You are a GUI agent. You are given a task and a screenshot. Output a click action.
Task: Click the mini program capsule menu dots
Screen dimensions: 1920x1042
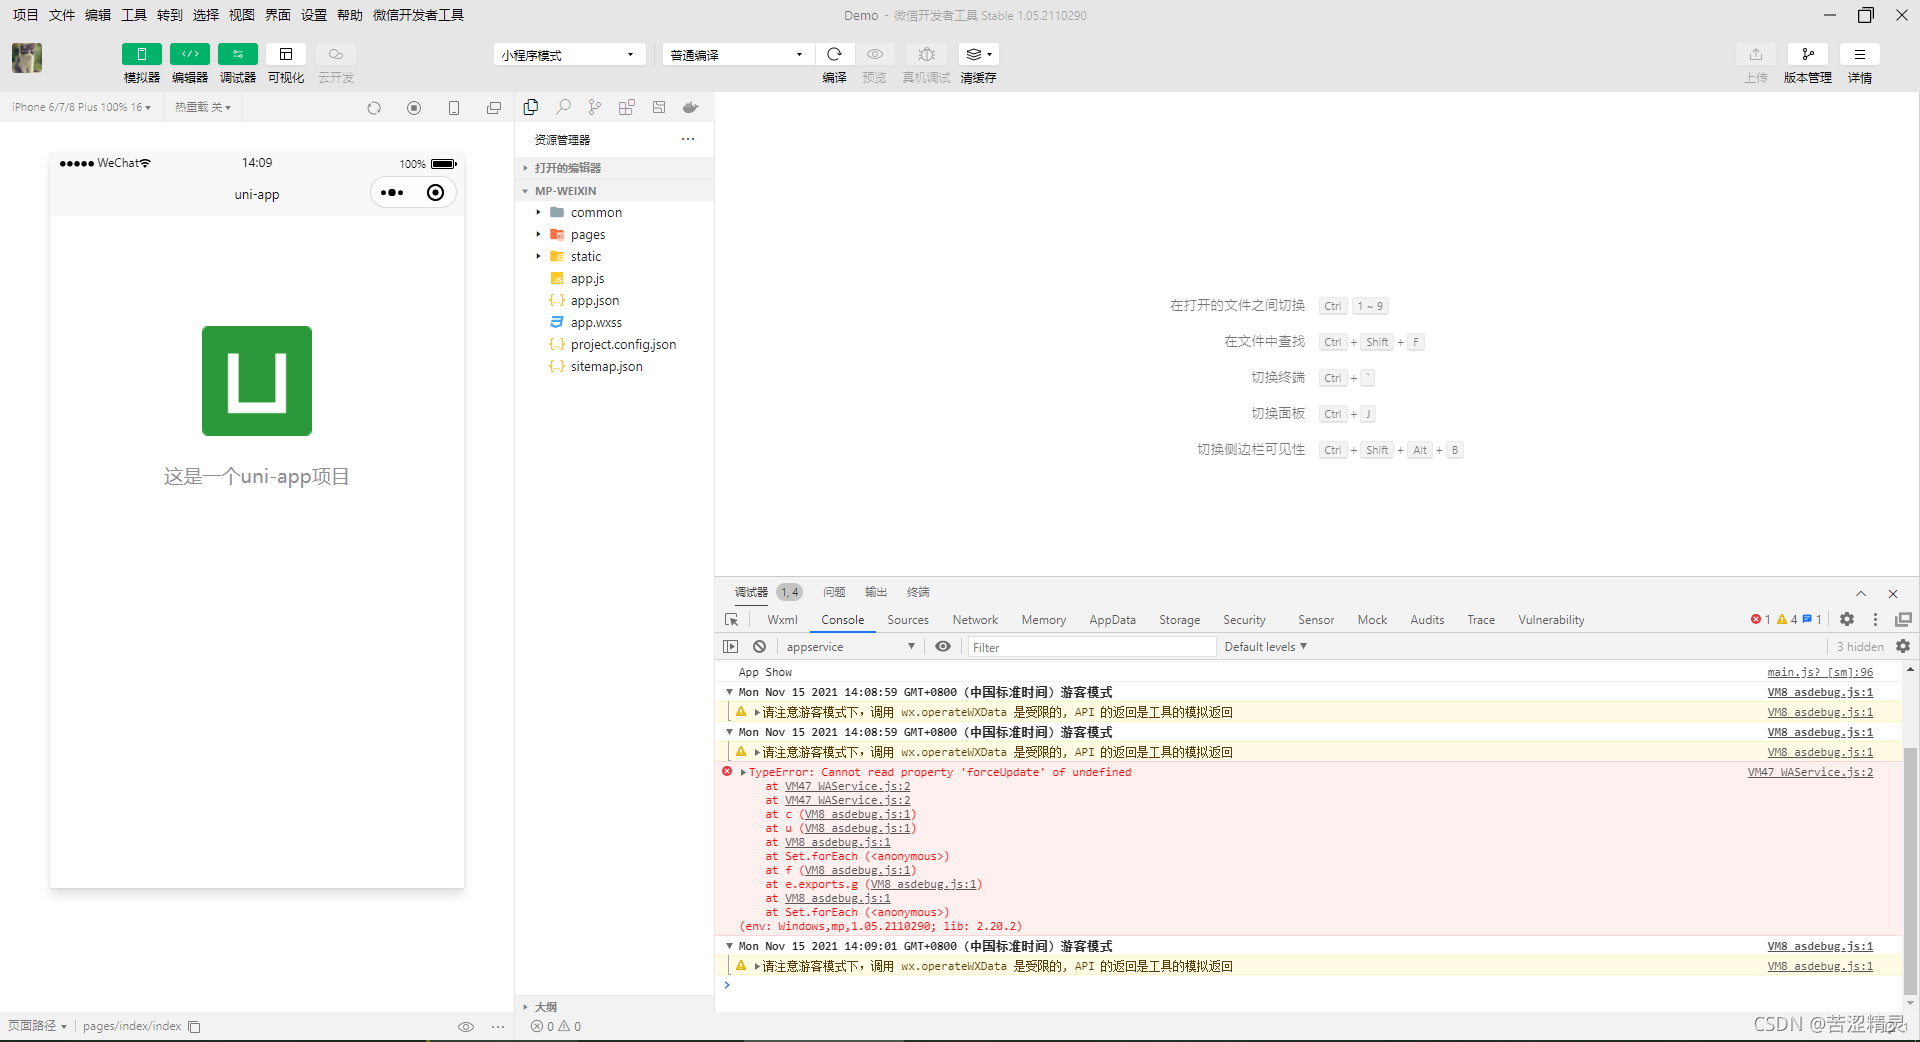pos(392,193)
